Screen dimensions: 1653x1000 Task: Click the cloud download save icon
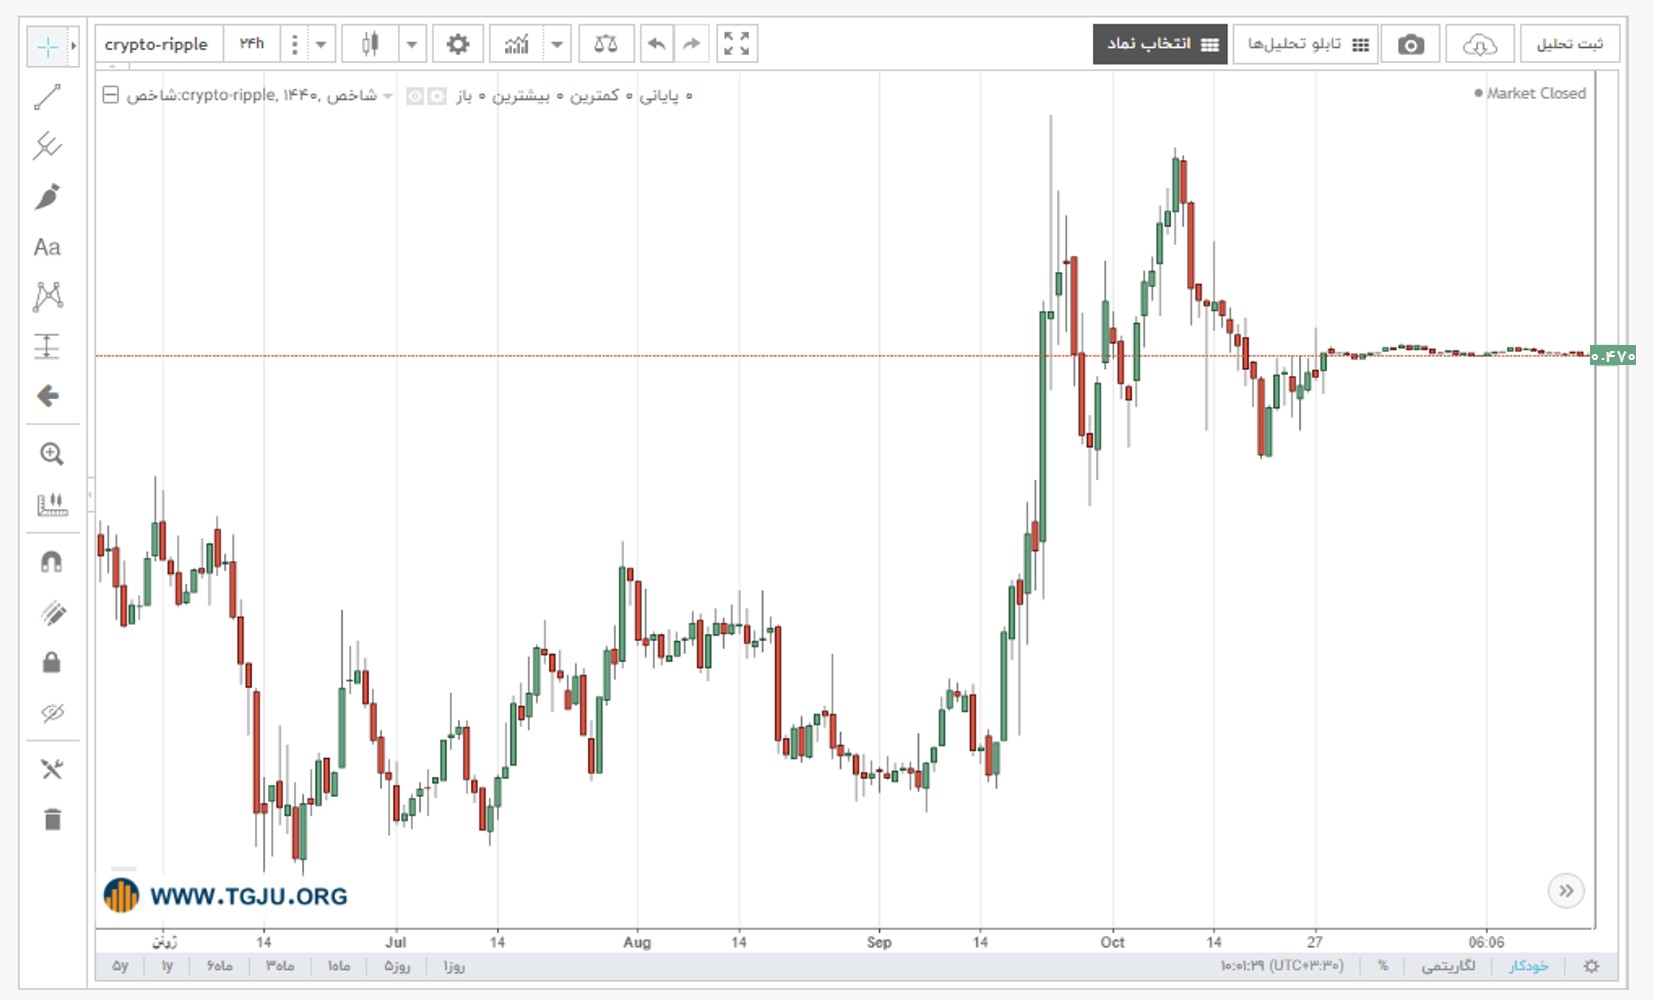[x=1479, y=44]
